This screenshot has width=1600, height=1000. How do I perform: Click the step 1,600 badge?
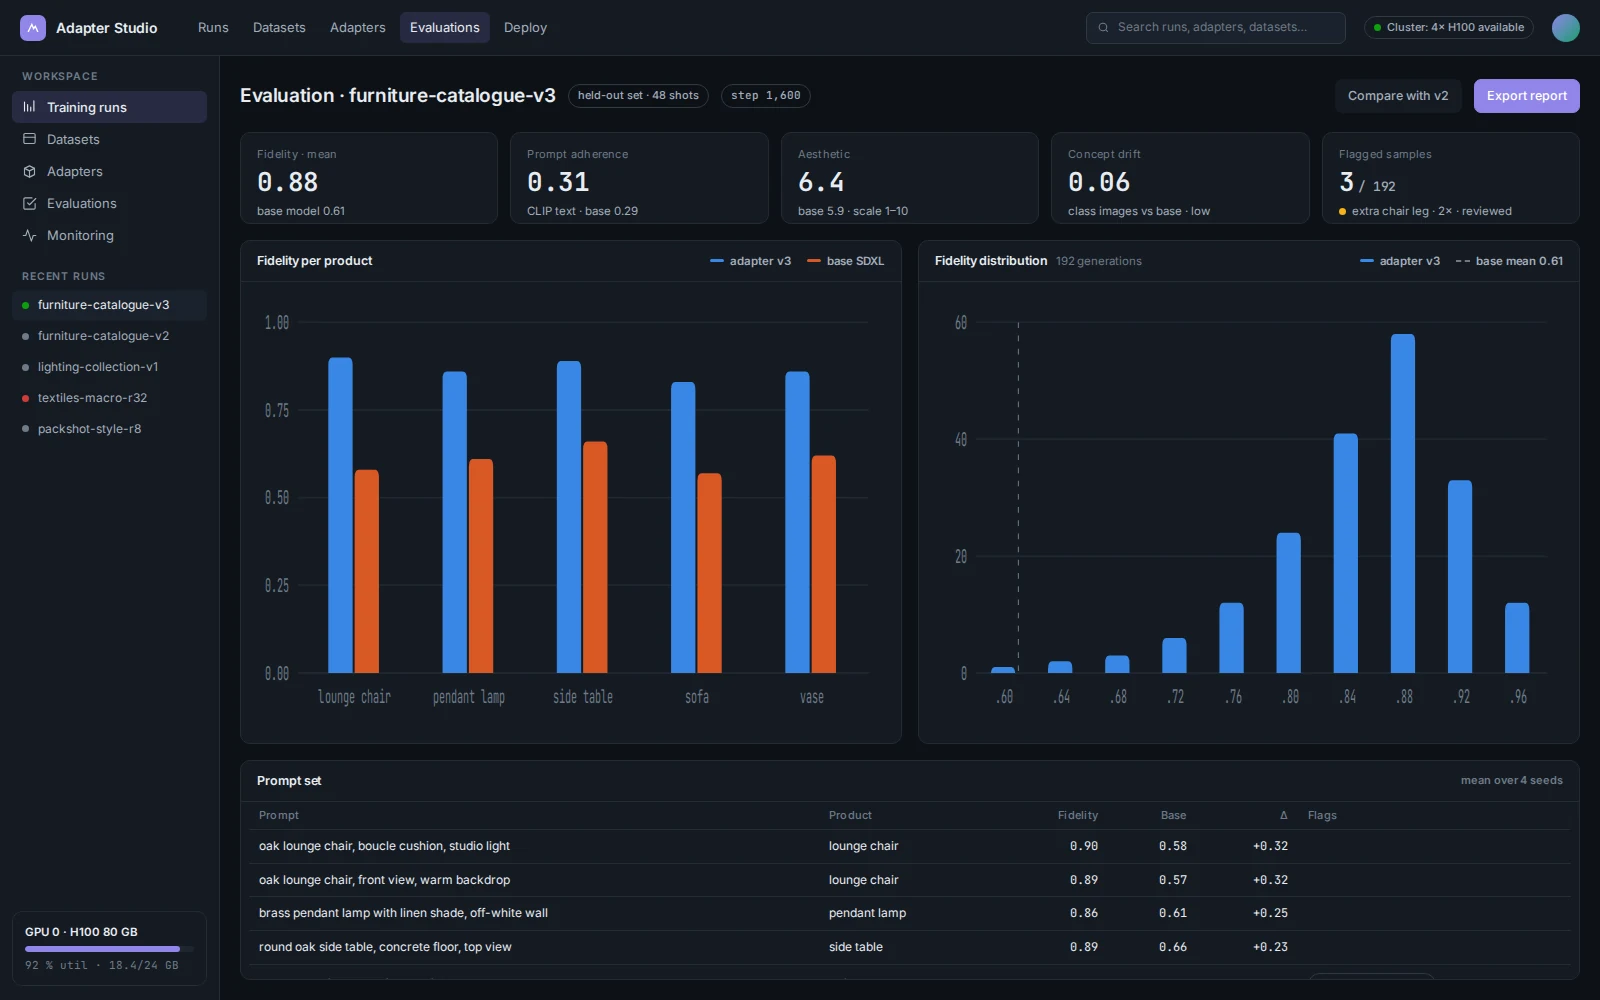pyautogui.click(x=765, y=96)
